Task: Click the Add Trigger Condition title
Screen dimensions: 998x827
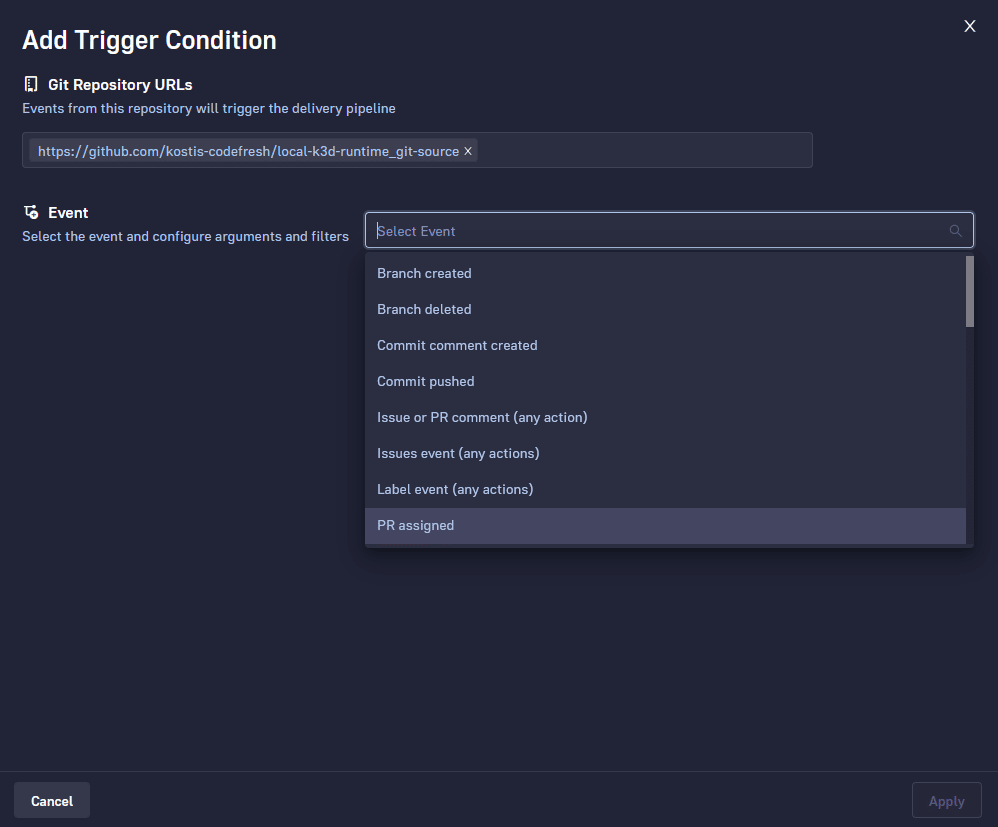Action: click(x=148, y=41)
